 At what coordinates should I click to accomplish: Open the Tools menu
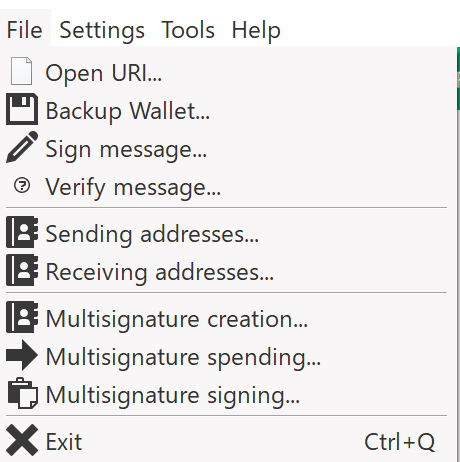pyautogui.click(x=188, y=30)
